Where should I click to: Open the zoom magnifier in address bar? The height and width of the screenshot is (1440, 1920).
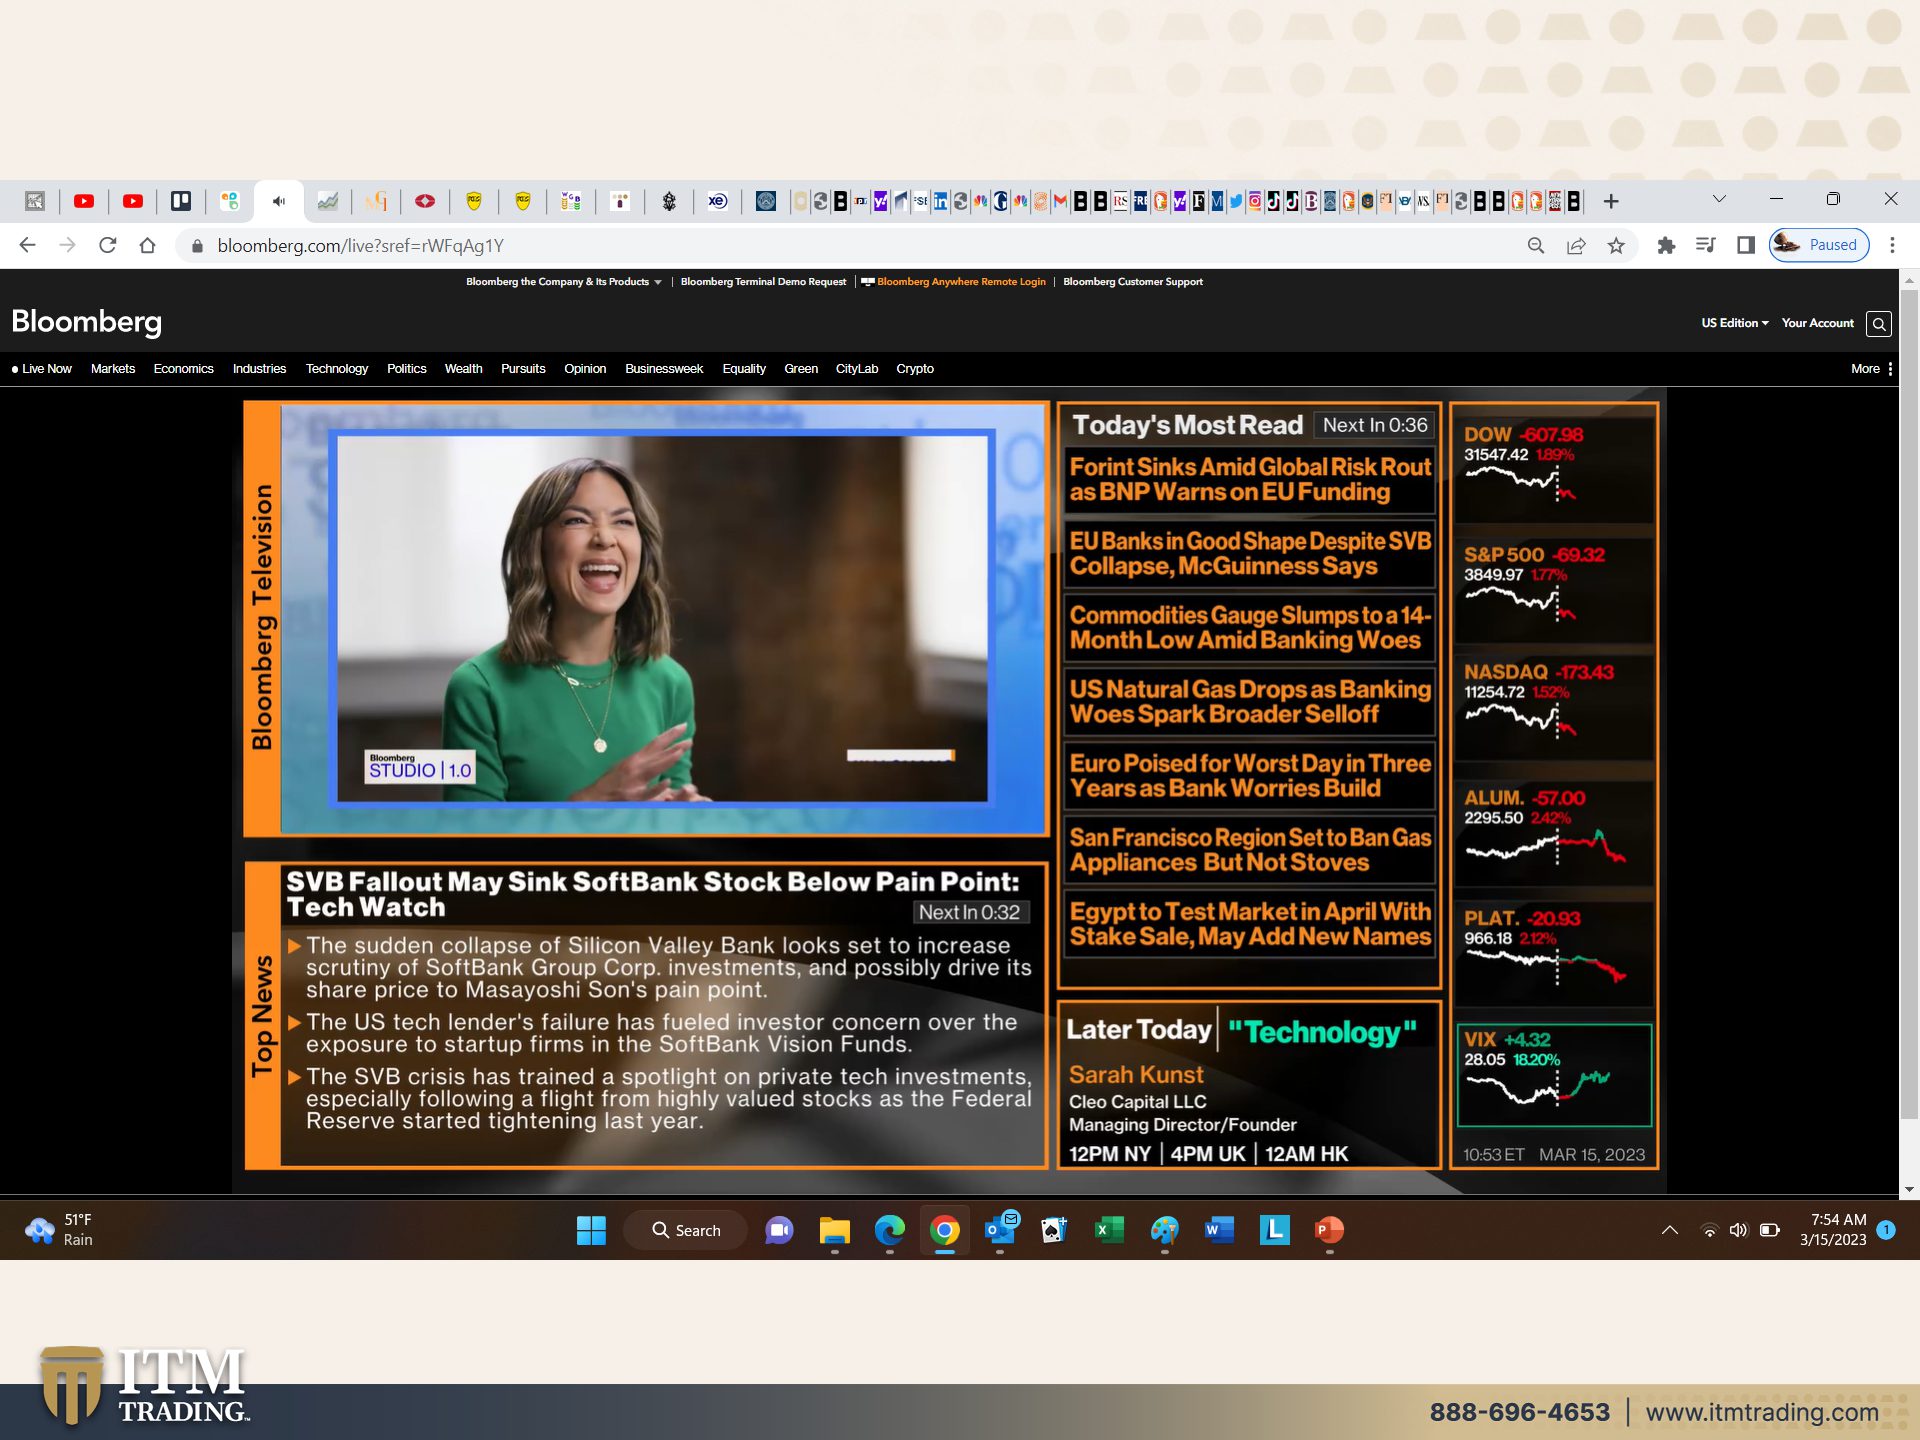pos(1536,245)
